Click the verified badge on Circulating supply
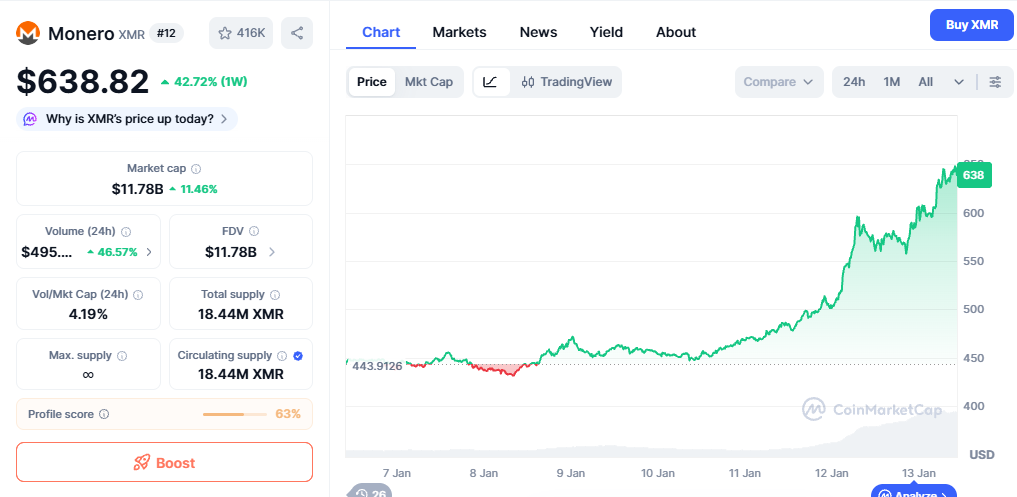This screenshot has height=497, width=1017. coord(298,356)
